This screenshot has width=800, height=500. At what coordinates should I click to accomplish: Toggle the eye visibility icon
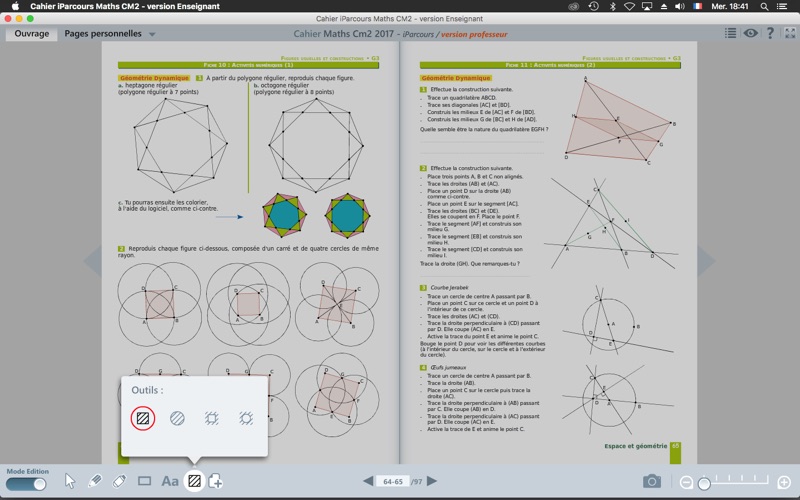pos(751,33)
